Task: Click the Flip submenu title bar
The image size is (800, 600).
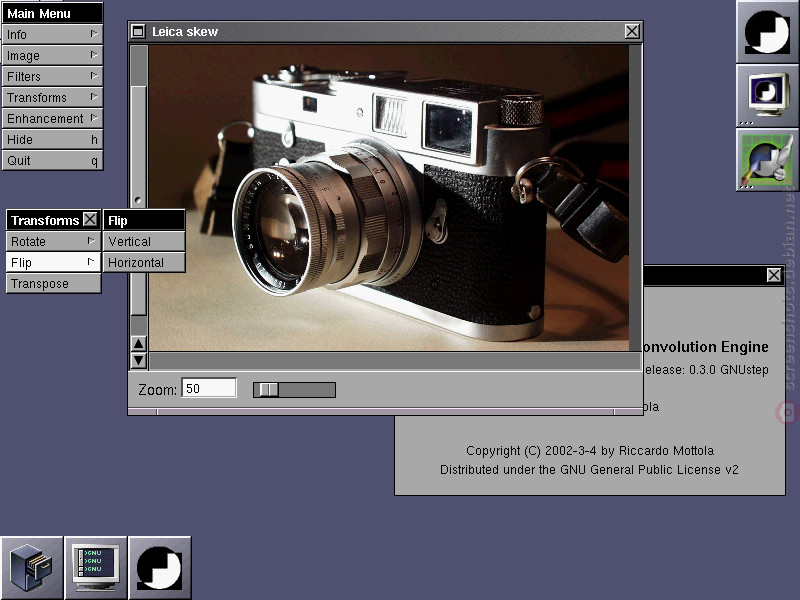Action: click(144, 220)
